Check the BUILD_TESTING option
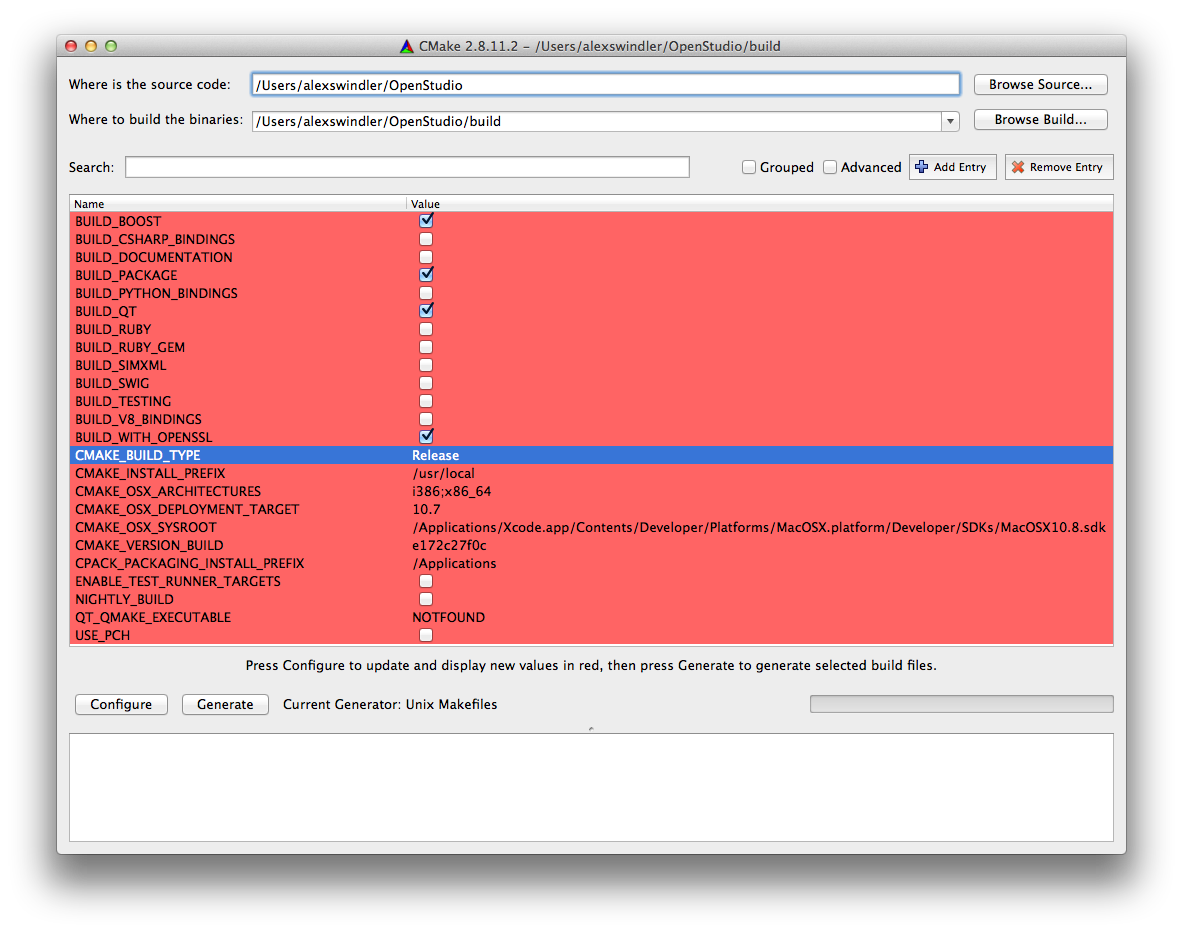Viewport: 1183px width, 933px height. point(426,401)
